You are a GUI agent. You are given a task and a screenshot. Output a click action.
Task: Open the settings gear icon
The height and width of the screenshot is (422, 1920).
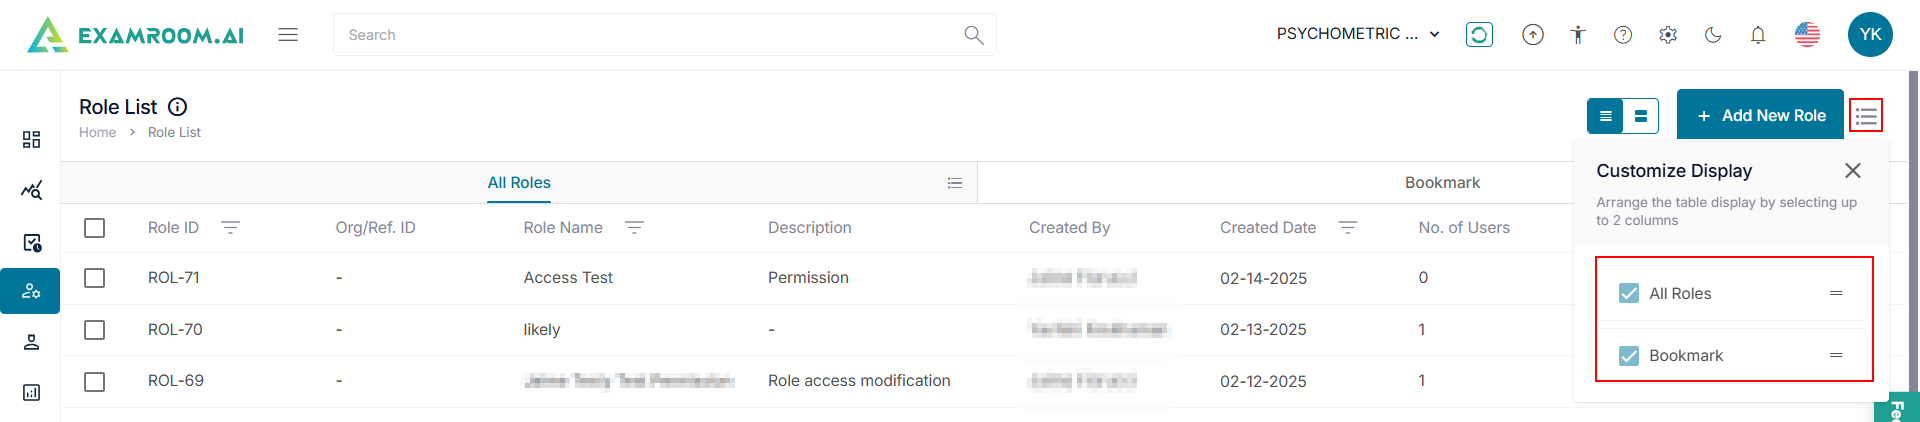pos(1668,35)
